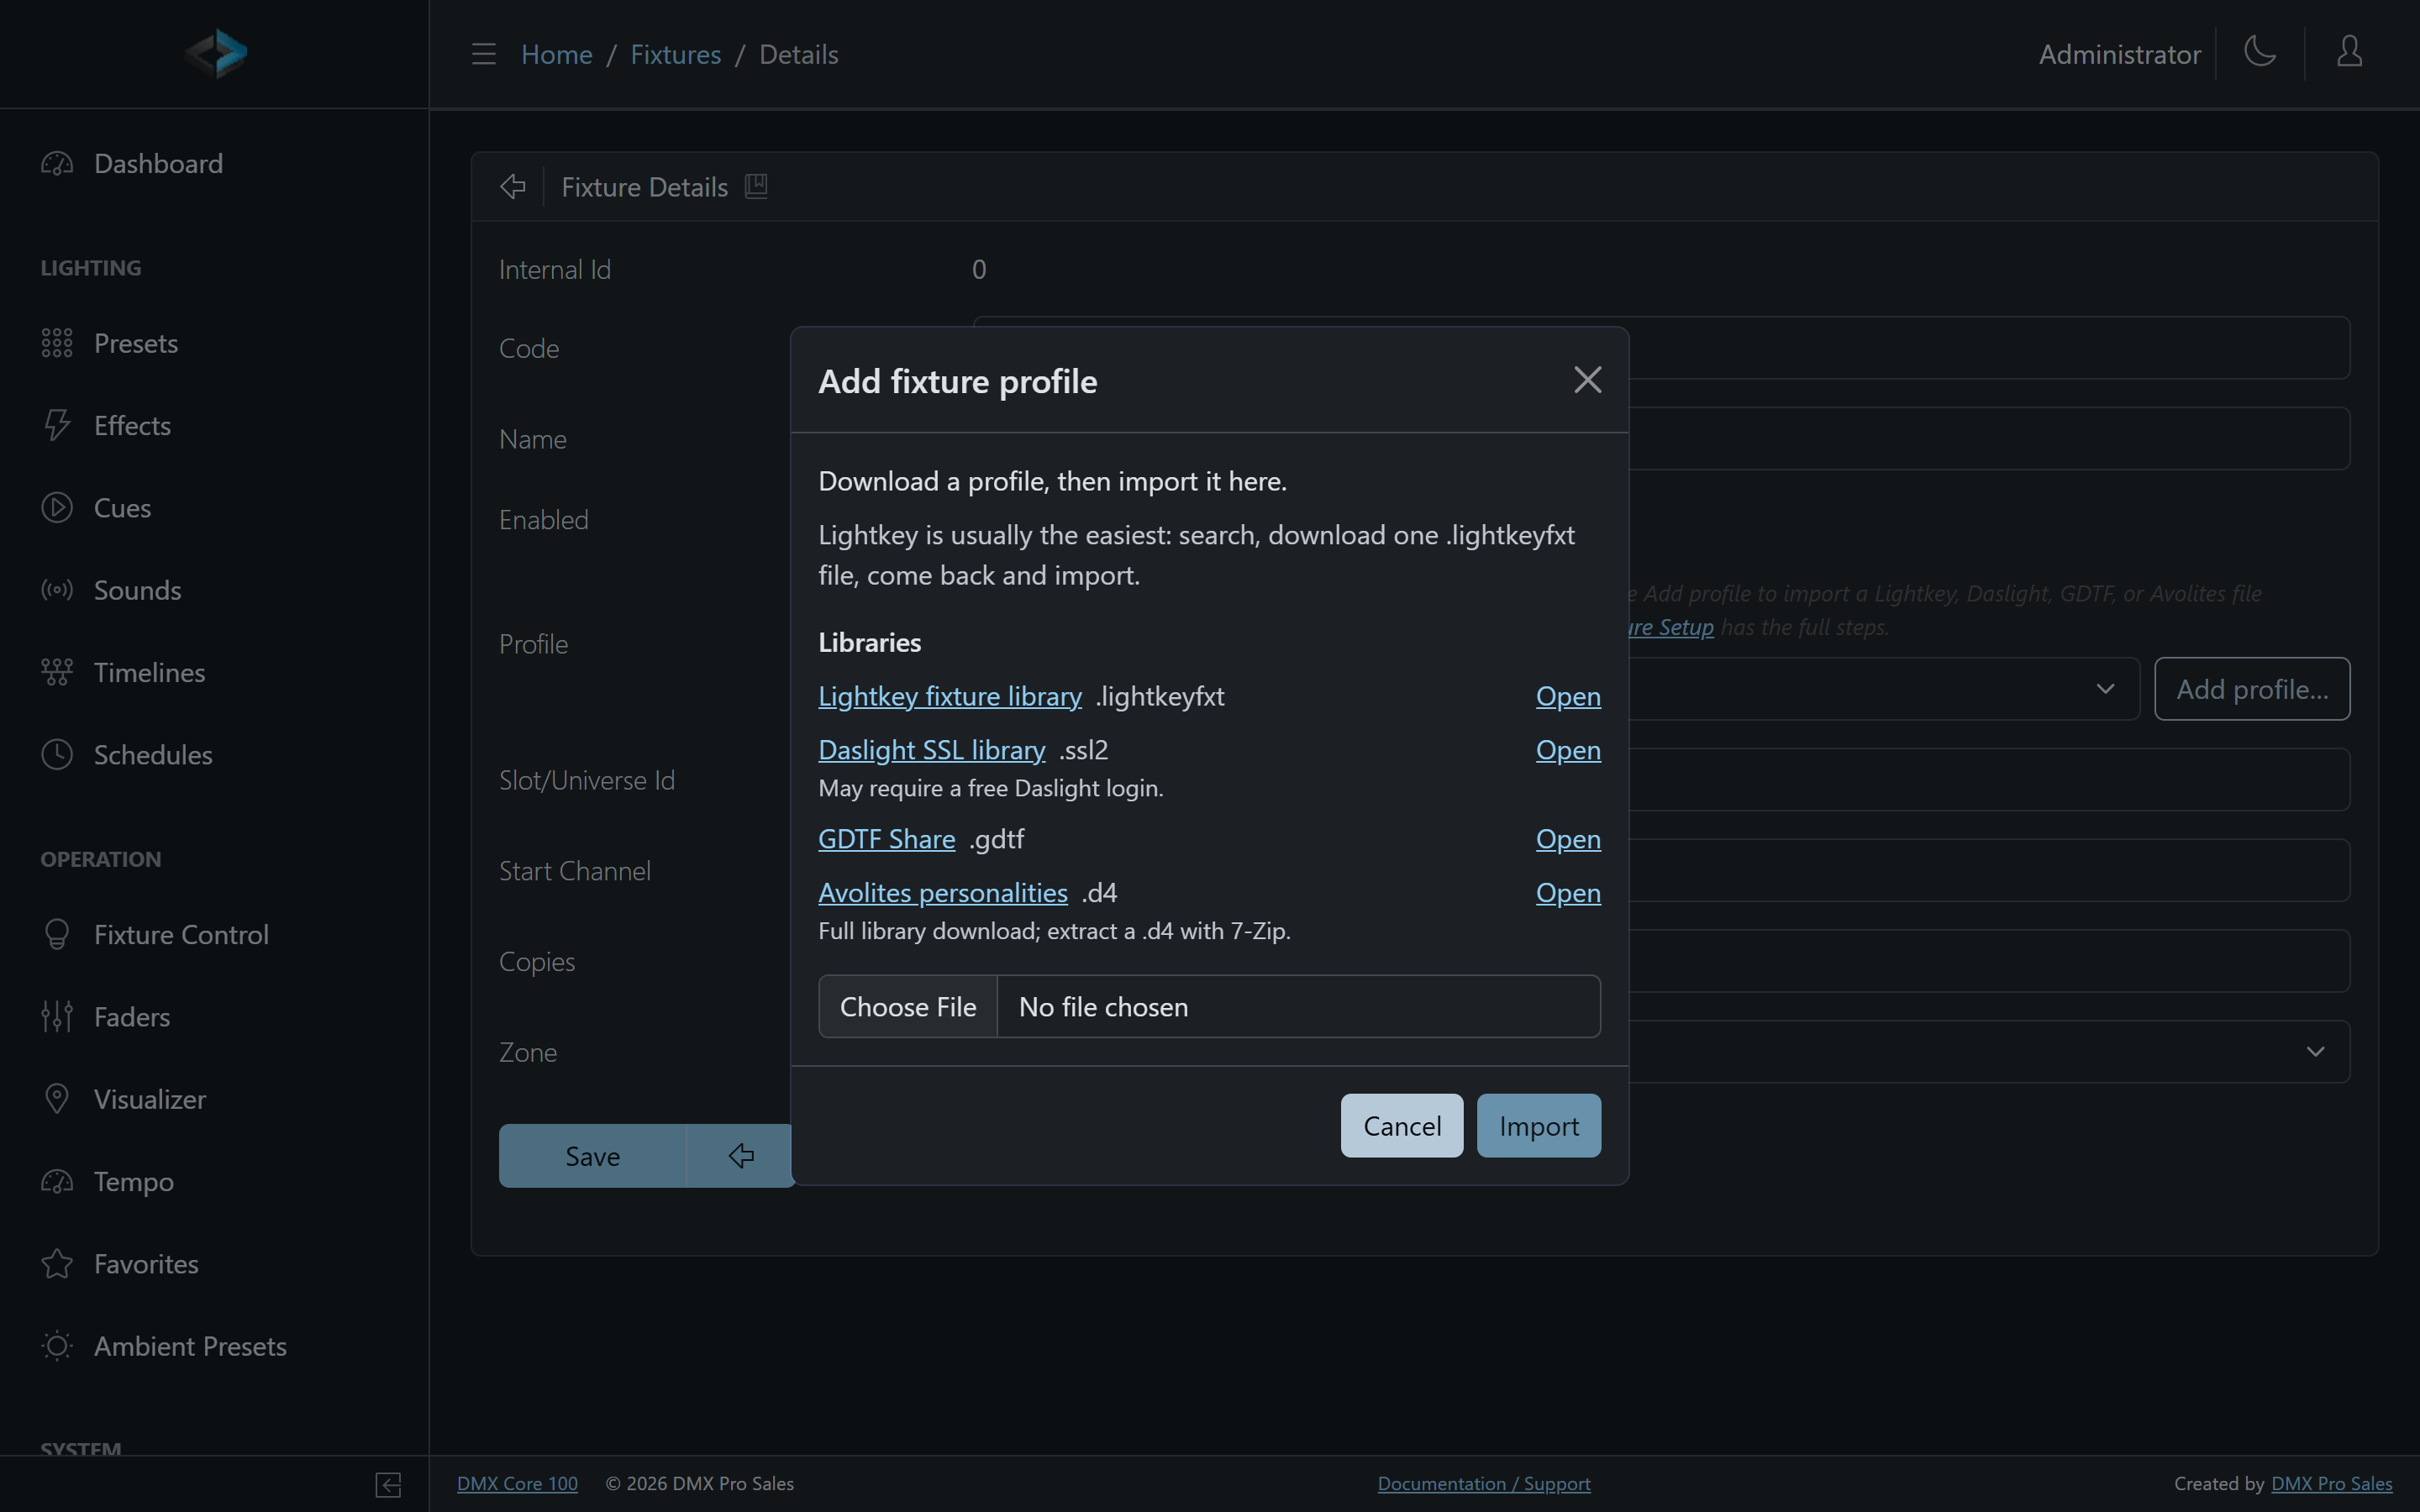2420x1512 pixels.
Task: Click the Administrator user label
Action: (x=2120, y=54)
